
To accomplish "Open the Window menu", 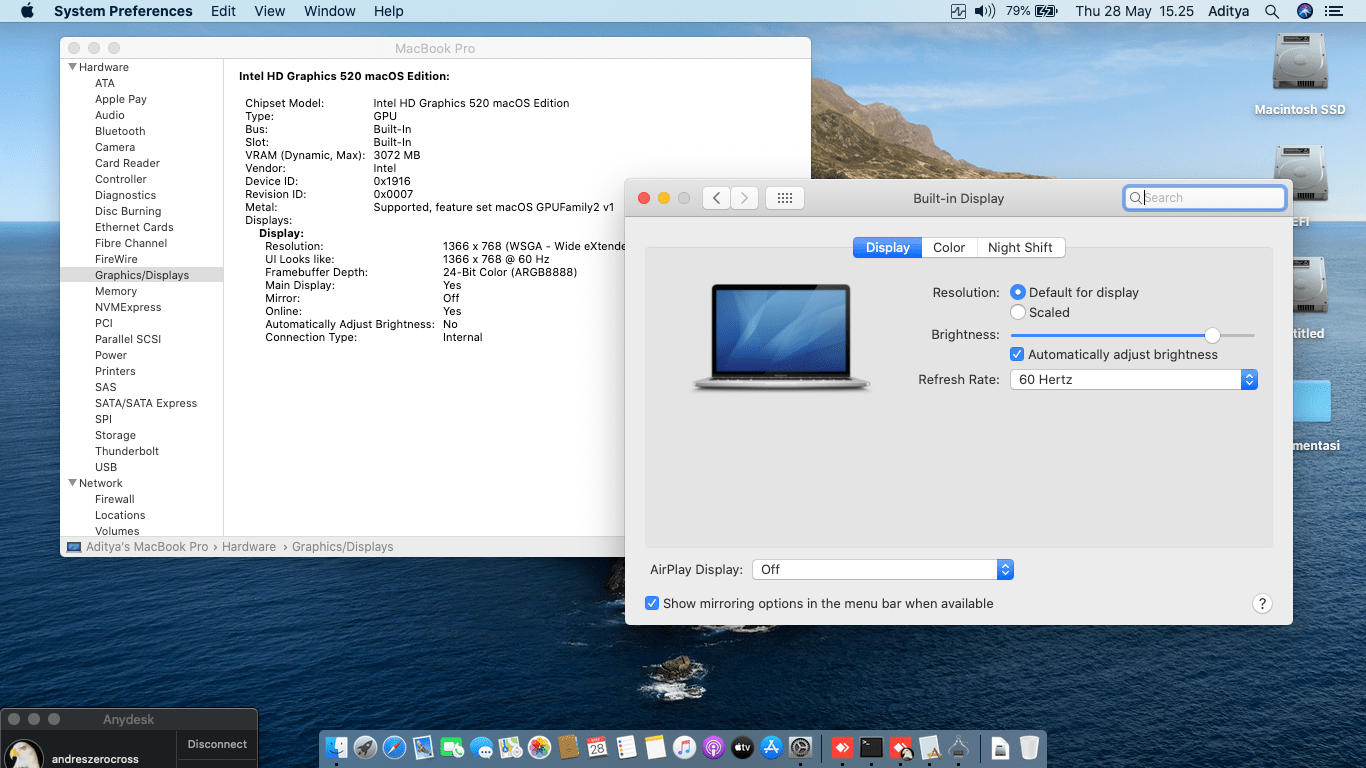I will click(330, 11).
